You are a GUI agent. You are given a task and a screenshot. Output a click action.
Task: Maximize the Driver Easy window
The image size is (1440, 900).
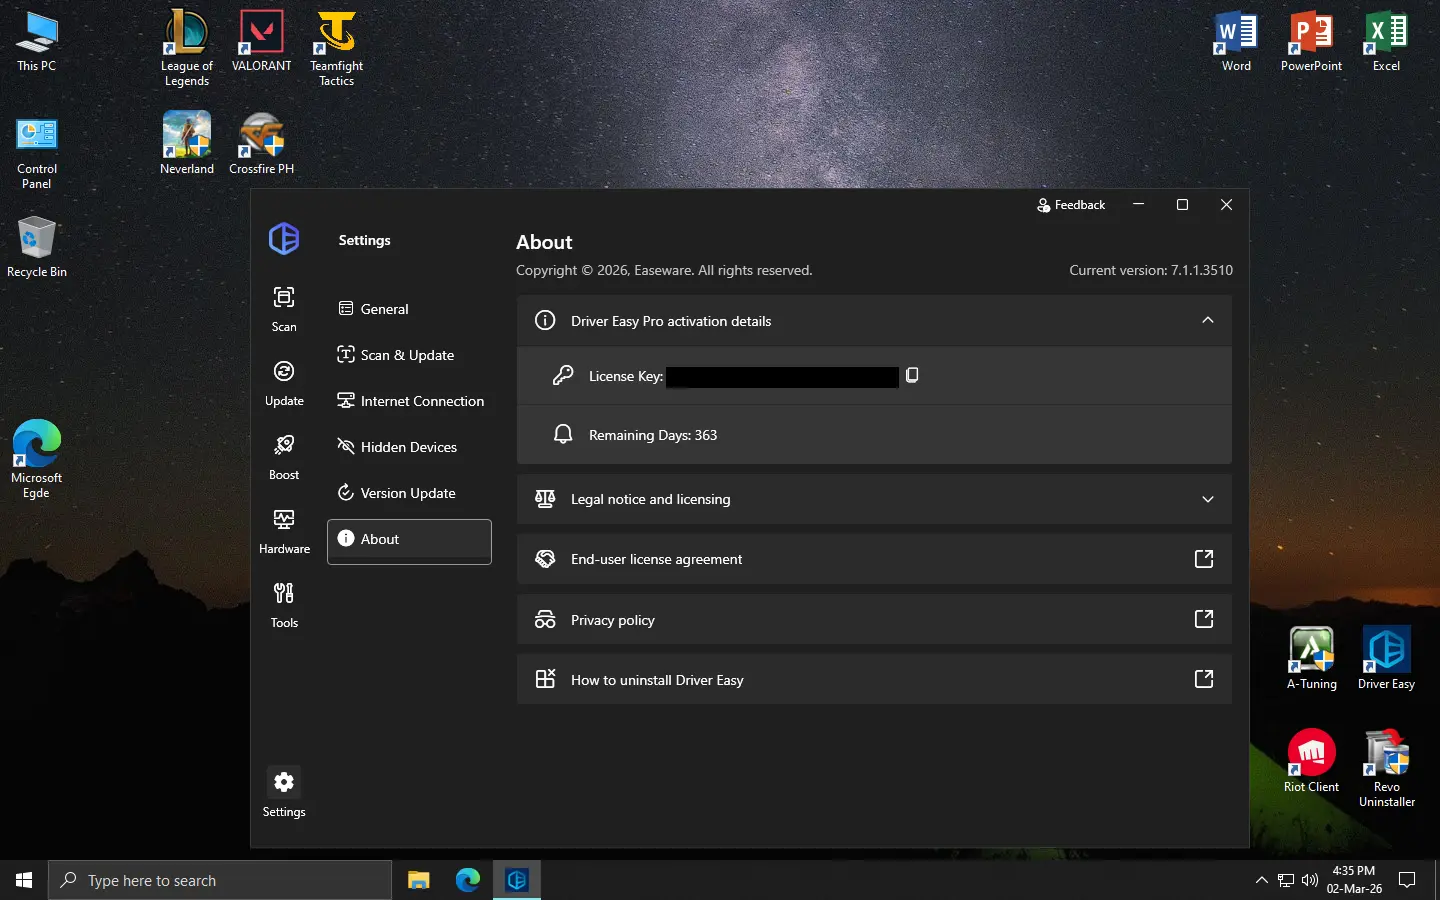click(x=1182, y=205)
